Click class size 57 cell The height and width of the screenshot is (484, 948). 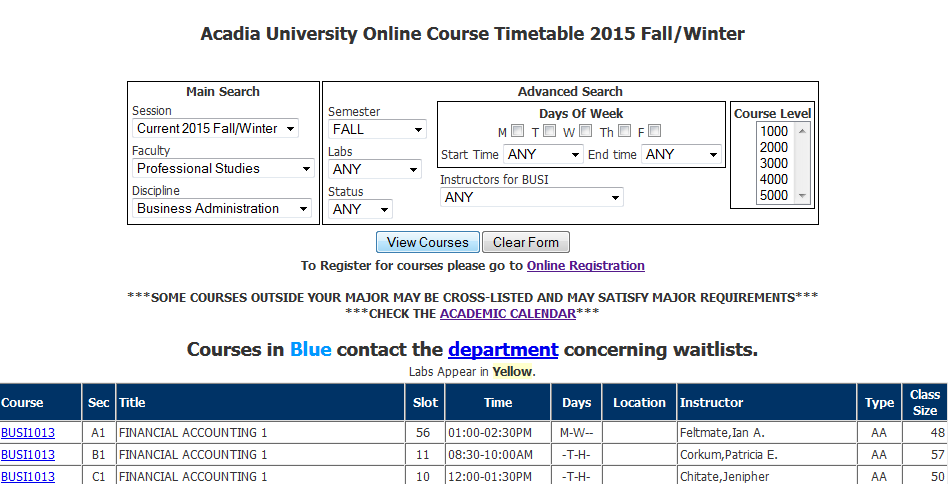pyautogui.click(x=925, y=454)
